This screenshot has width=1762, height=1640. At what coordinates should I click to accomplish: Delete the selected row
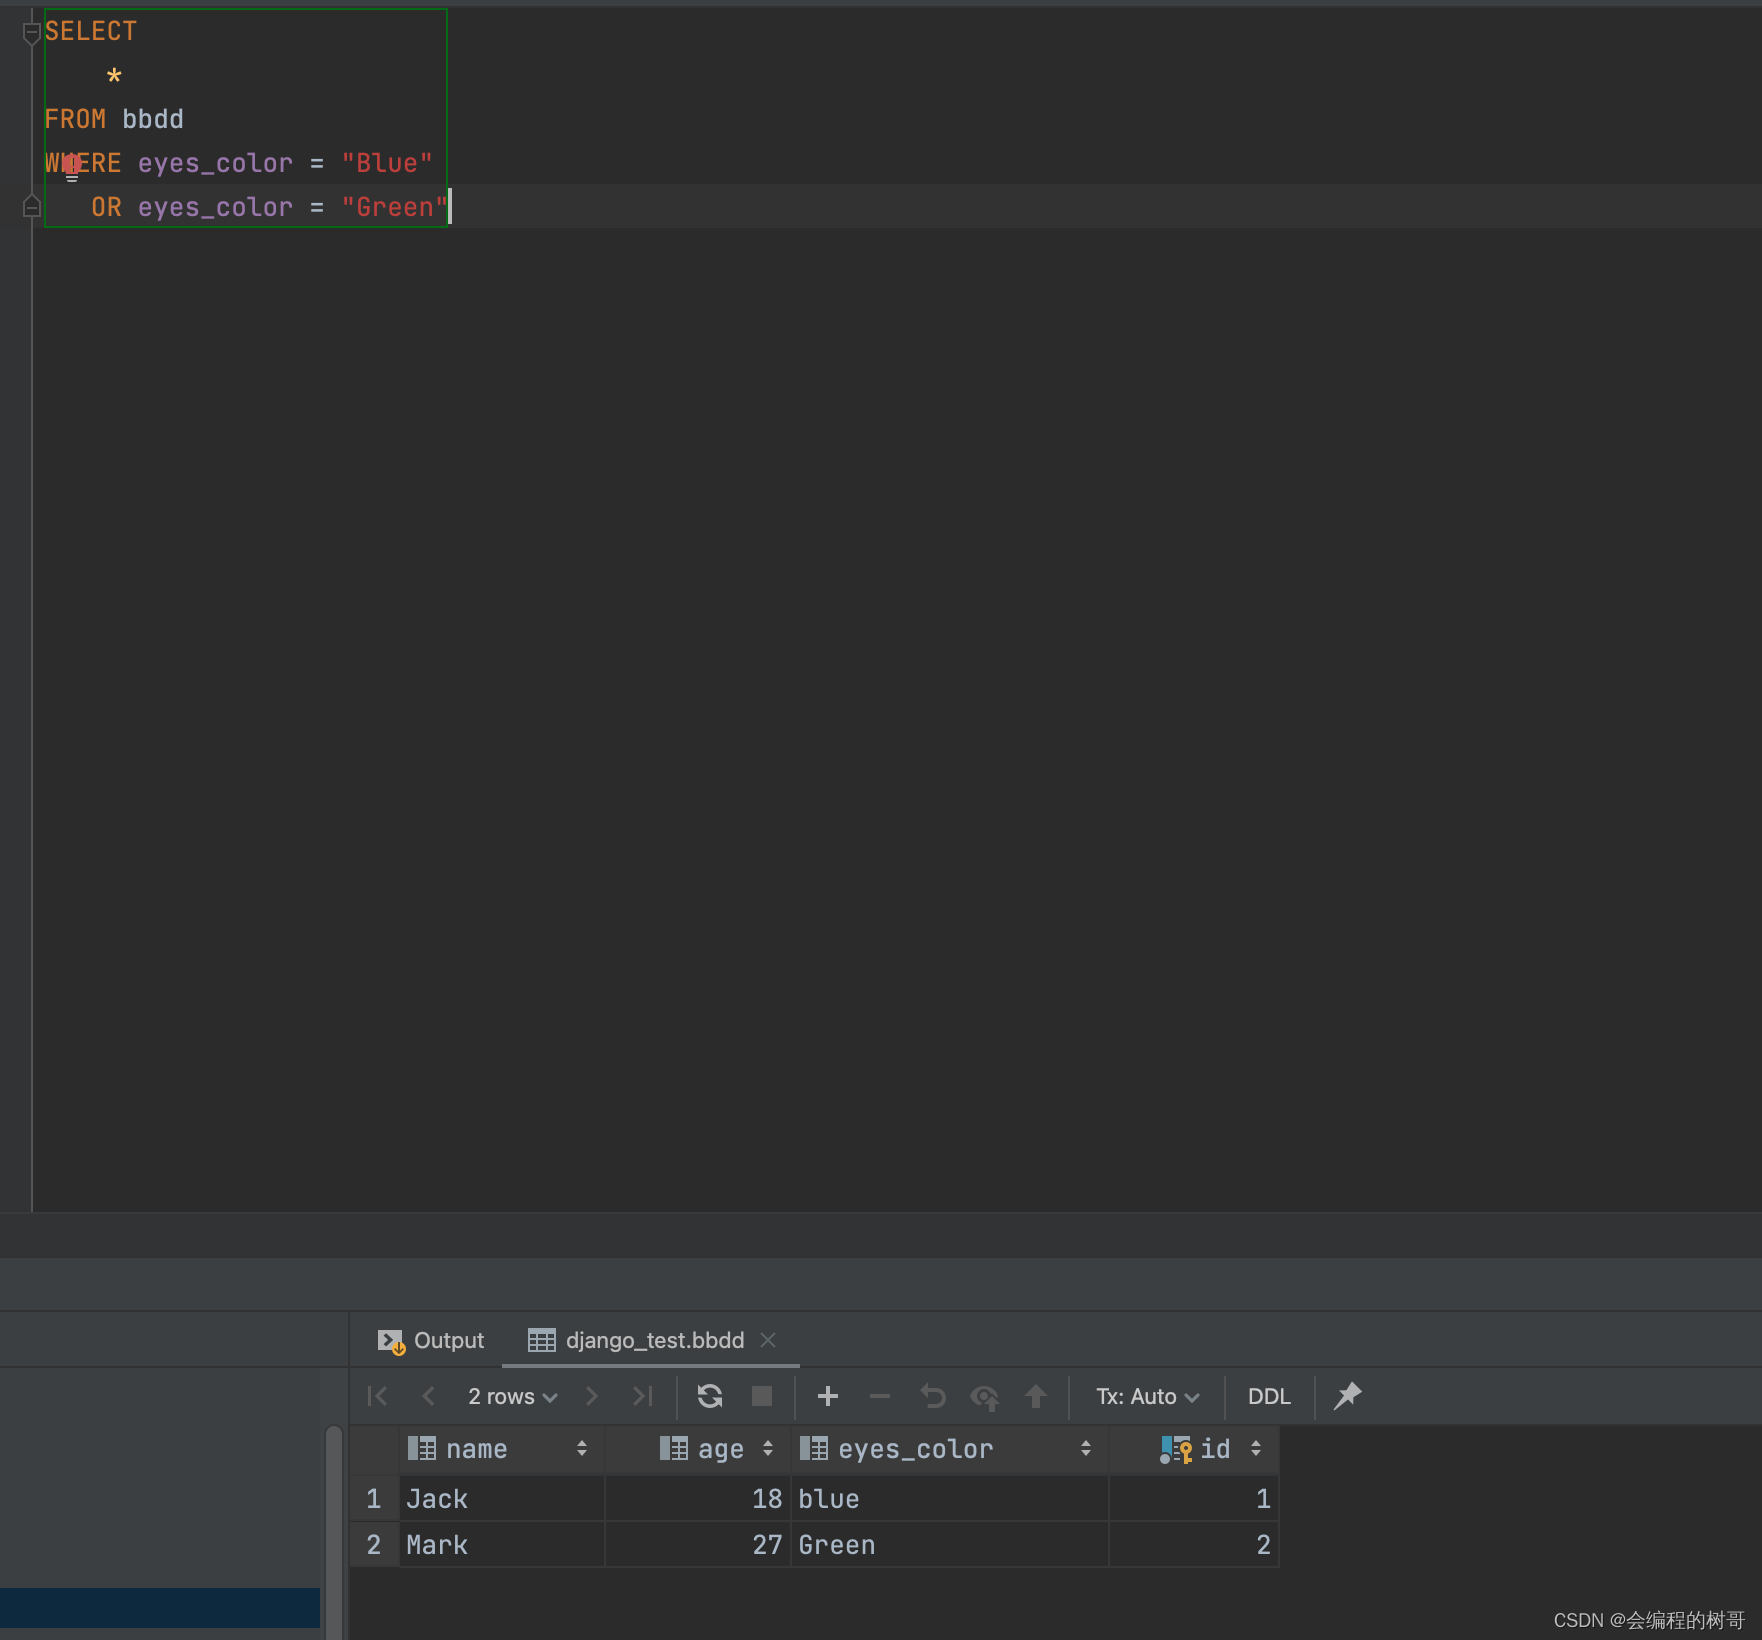[x=880, y=1396]
